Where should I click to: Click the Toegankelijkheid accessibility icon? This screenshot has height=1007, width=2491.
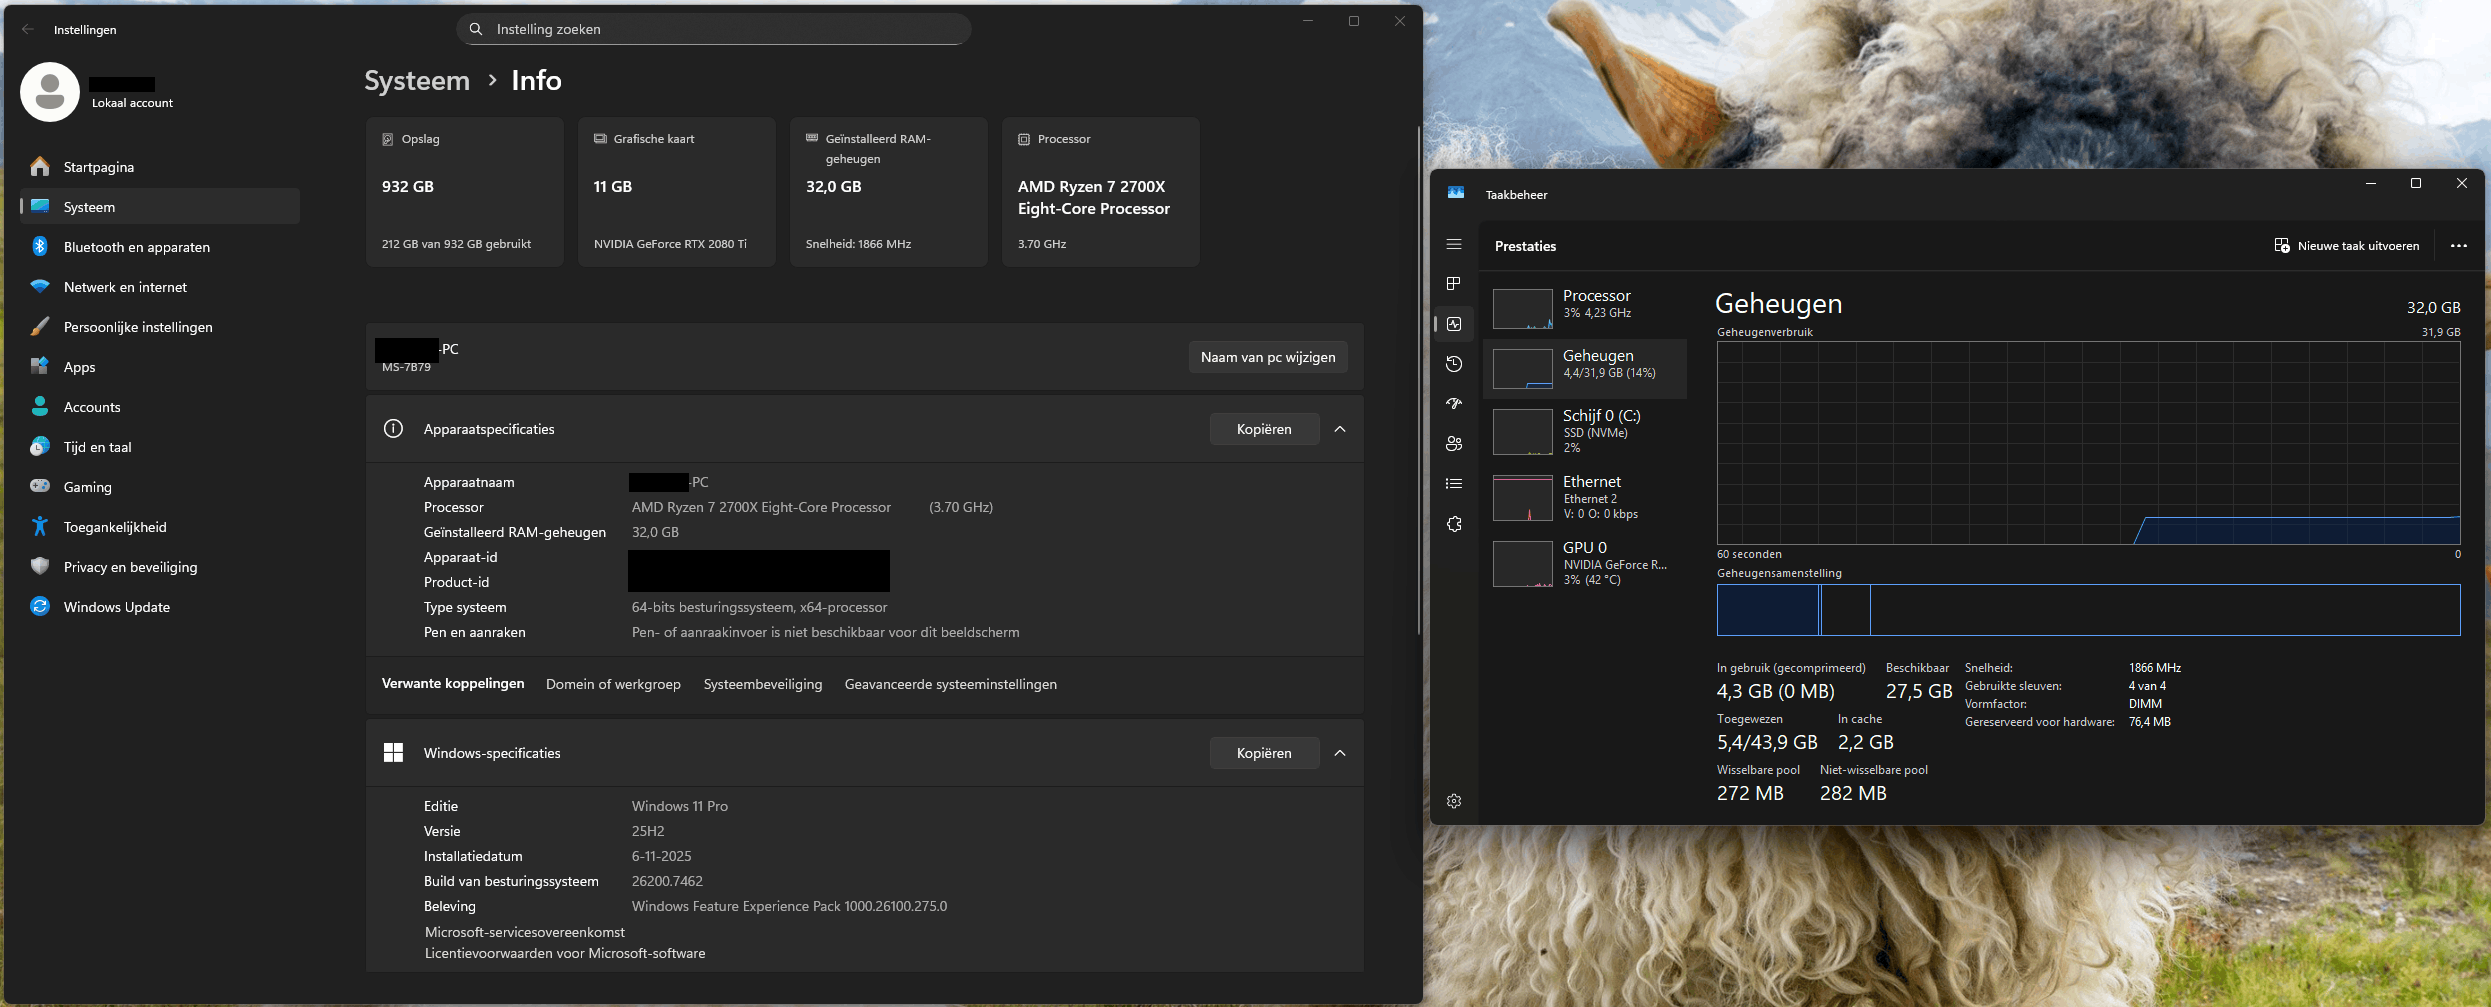(x=40, y=526)
